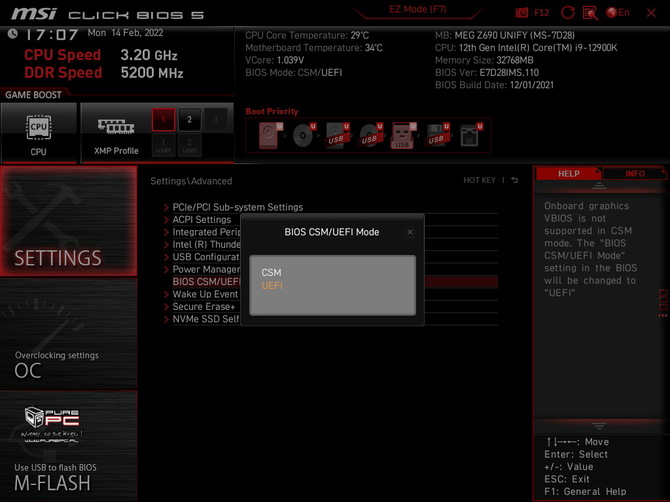Click the network boot device icon
The image size is (670, 502).
click(x=470, y=136)
